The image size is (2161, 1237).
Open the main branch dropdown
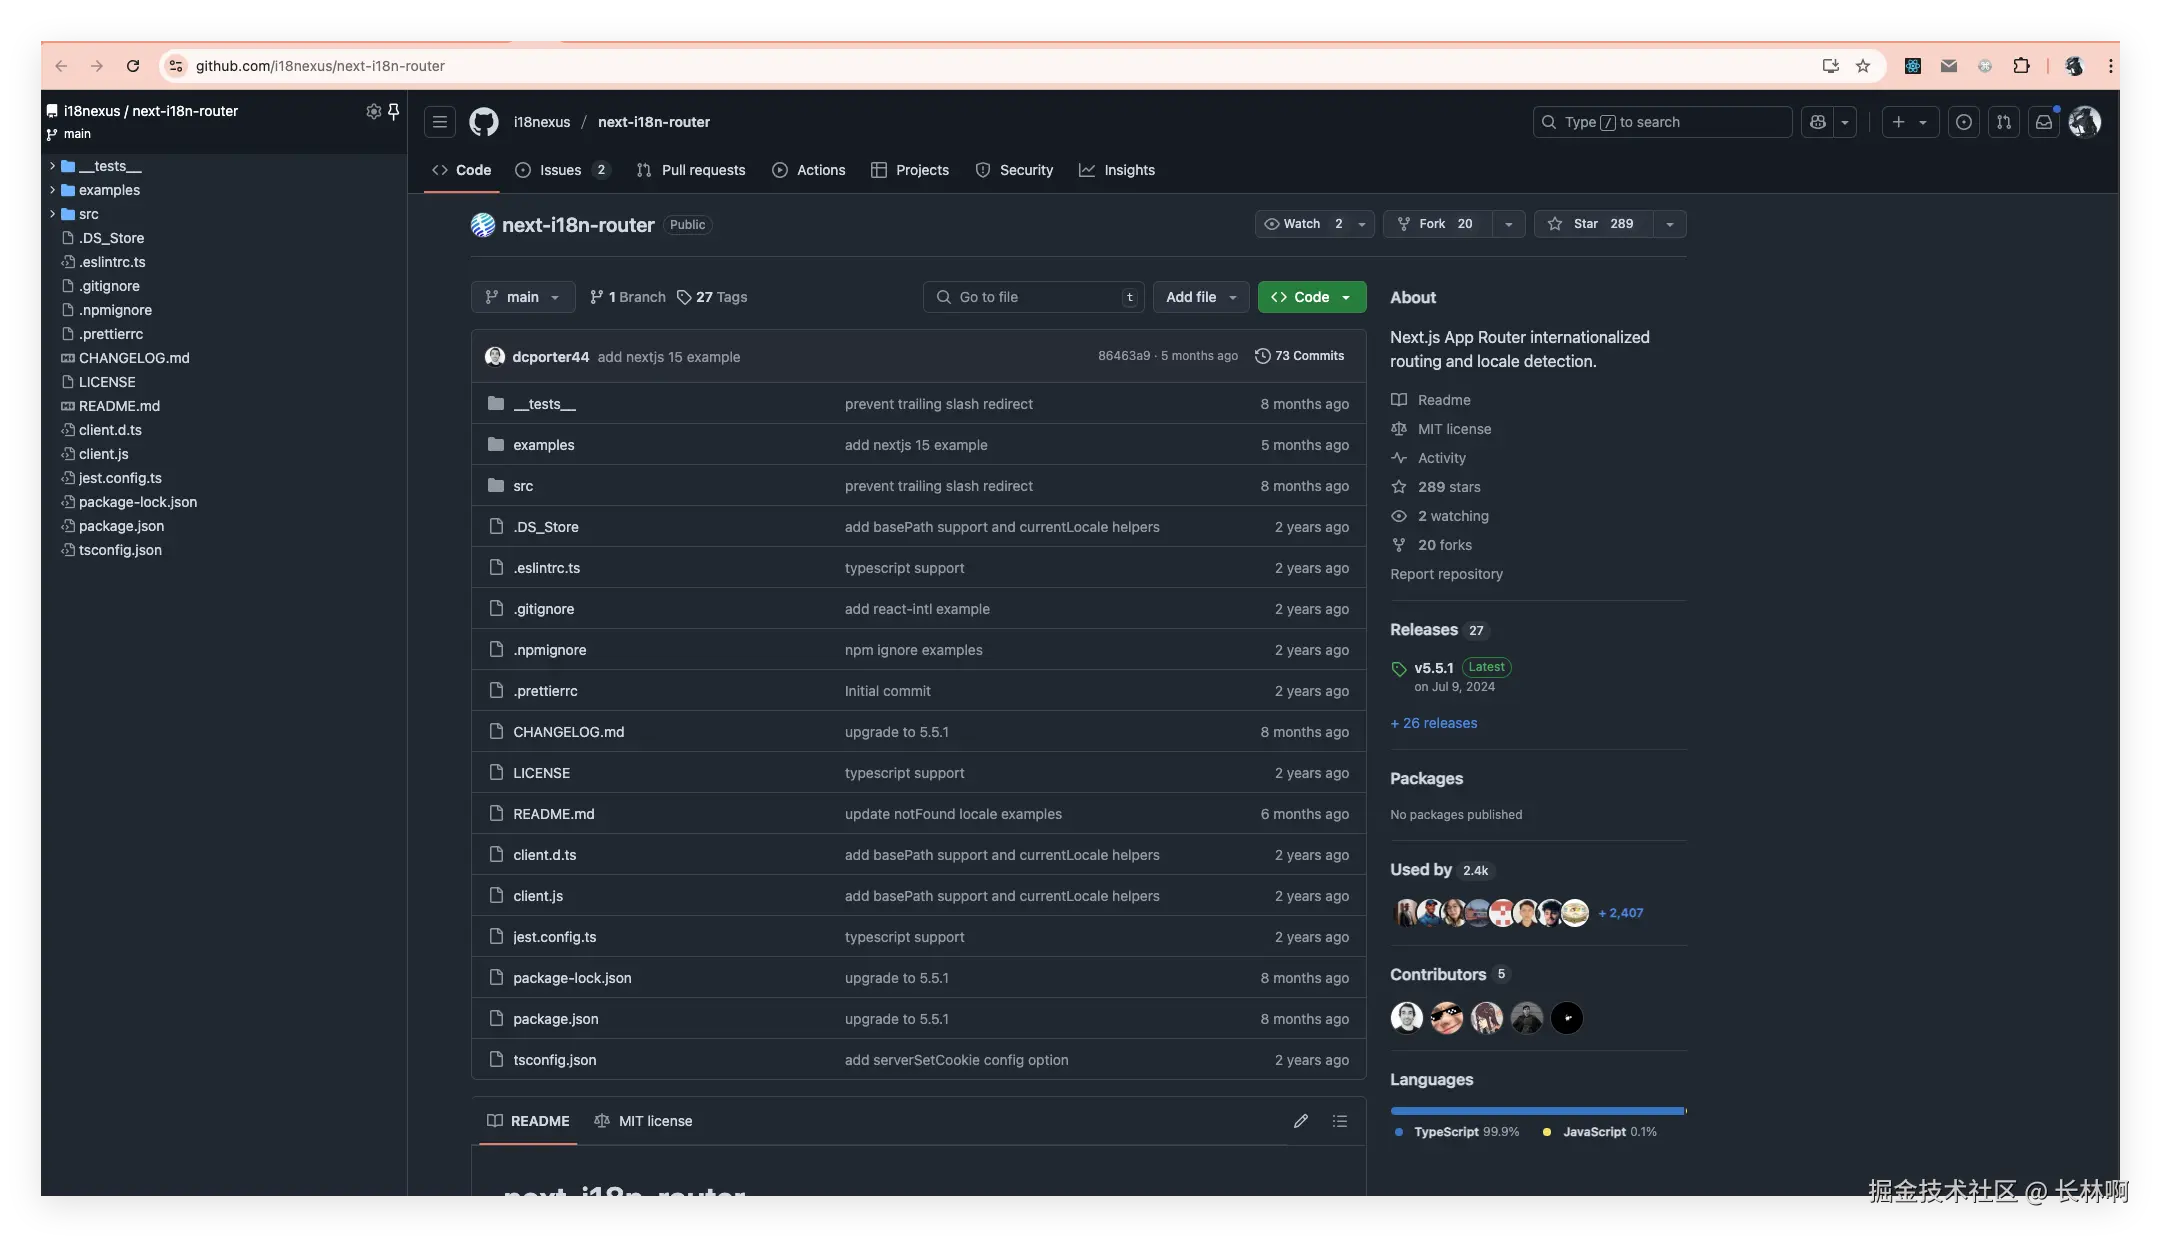point(522,297)
